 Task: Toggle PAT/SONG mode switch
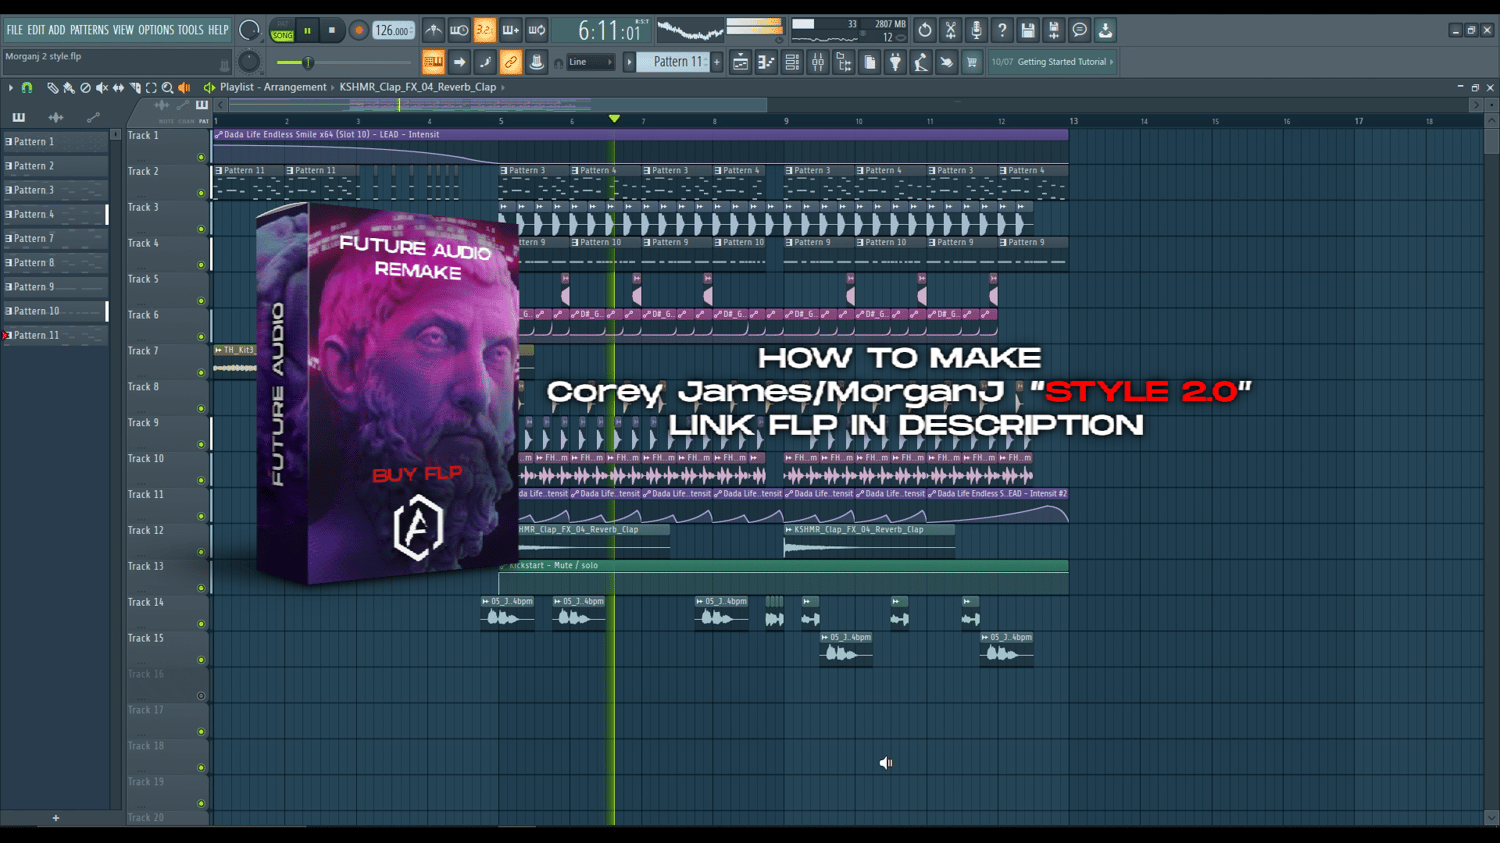(283, 30)
